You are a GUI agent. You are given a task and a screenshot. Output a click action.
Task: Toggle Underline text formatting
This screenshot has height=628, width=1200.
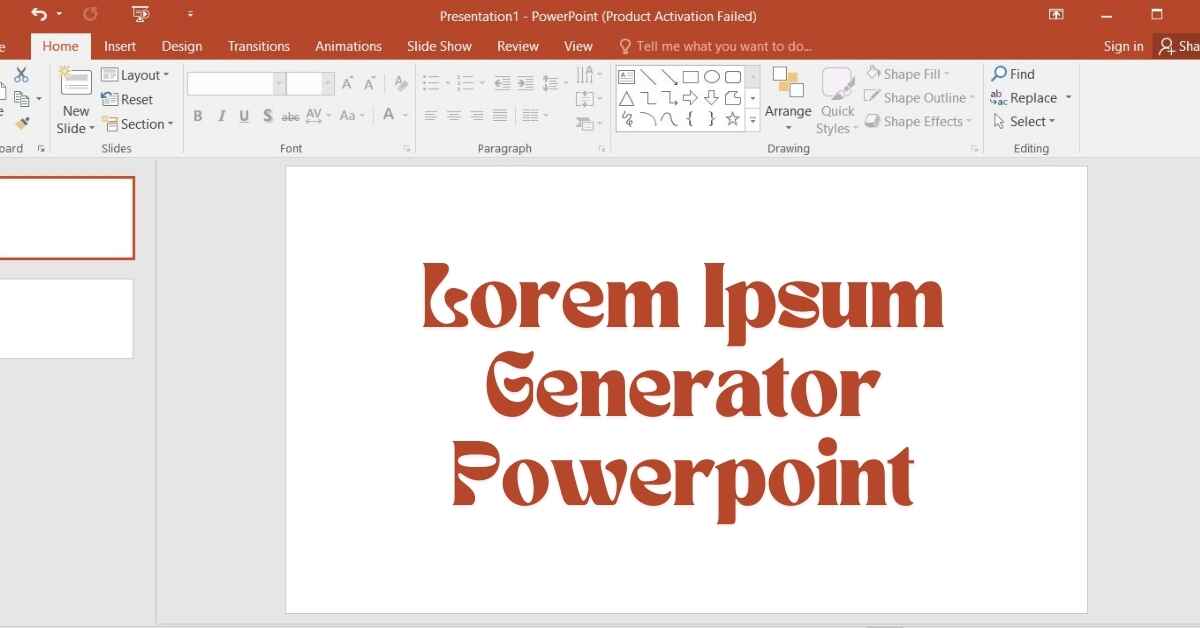(x=244, y=116)
